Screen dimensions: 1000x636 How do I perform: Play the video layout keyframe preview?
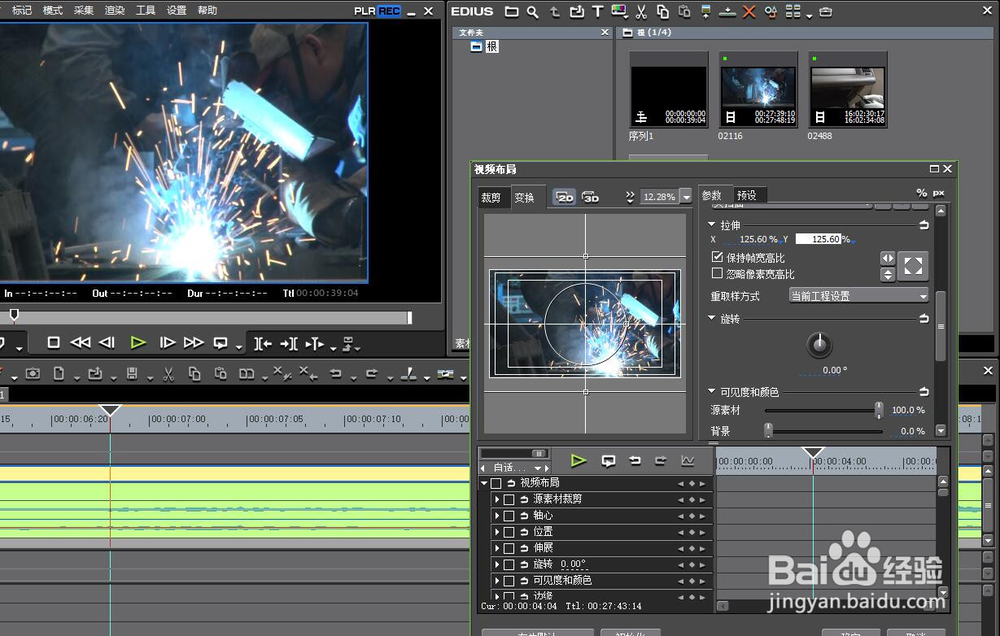tap(578, 461)
